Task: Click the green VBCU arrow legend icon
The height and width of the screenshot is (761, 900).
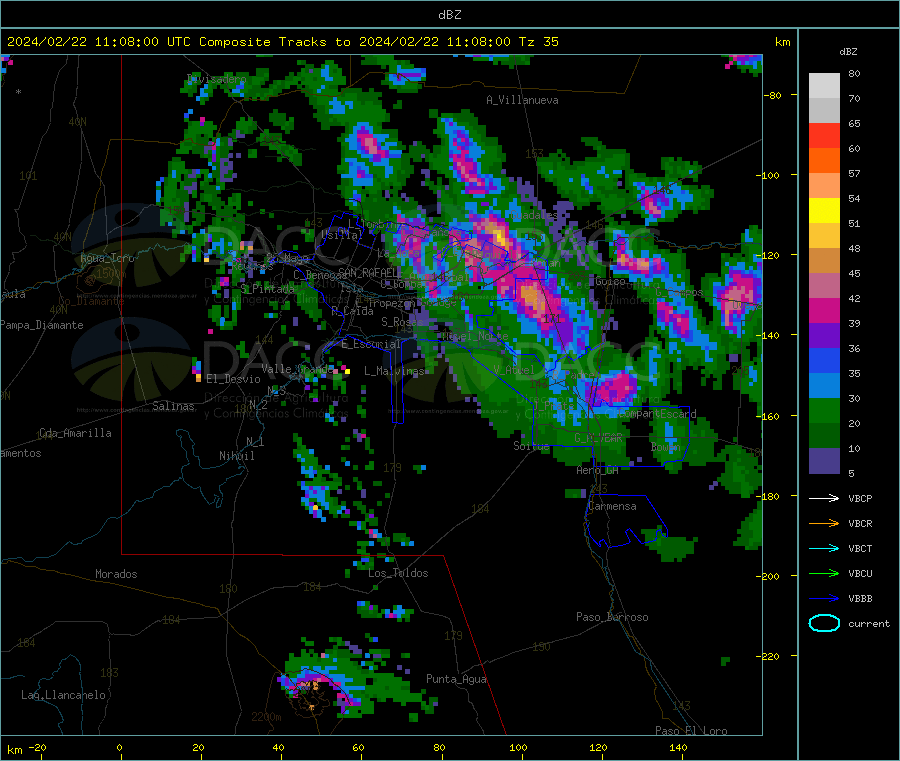Action: 824,573
